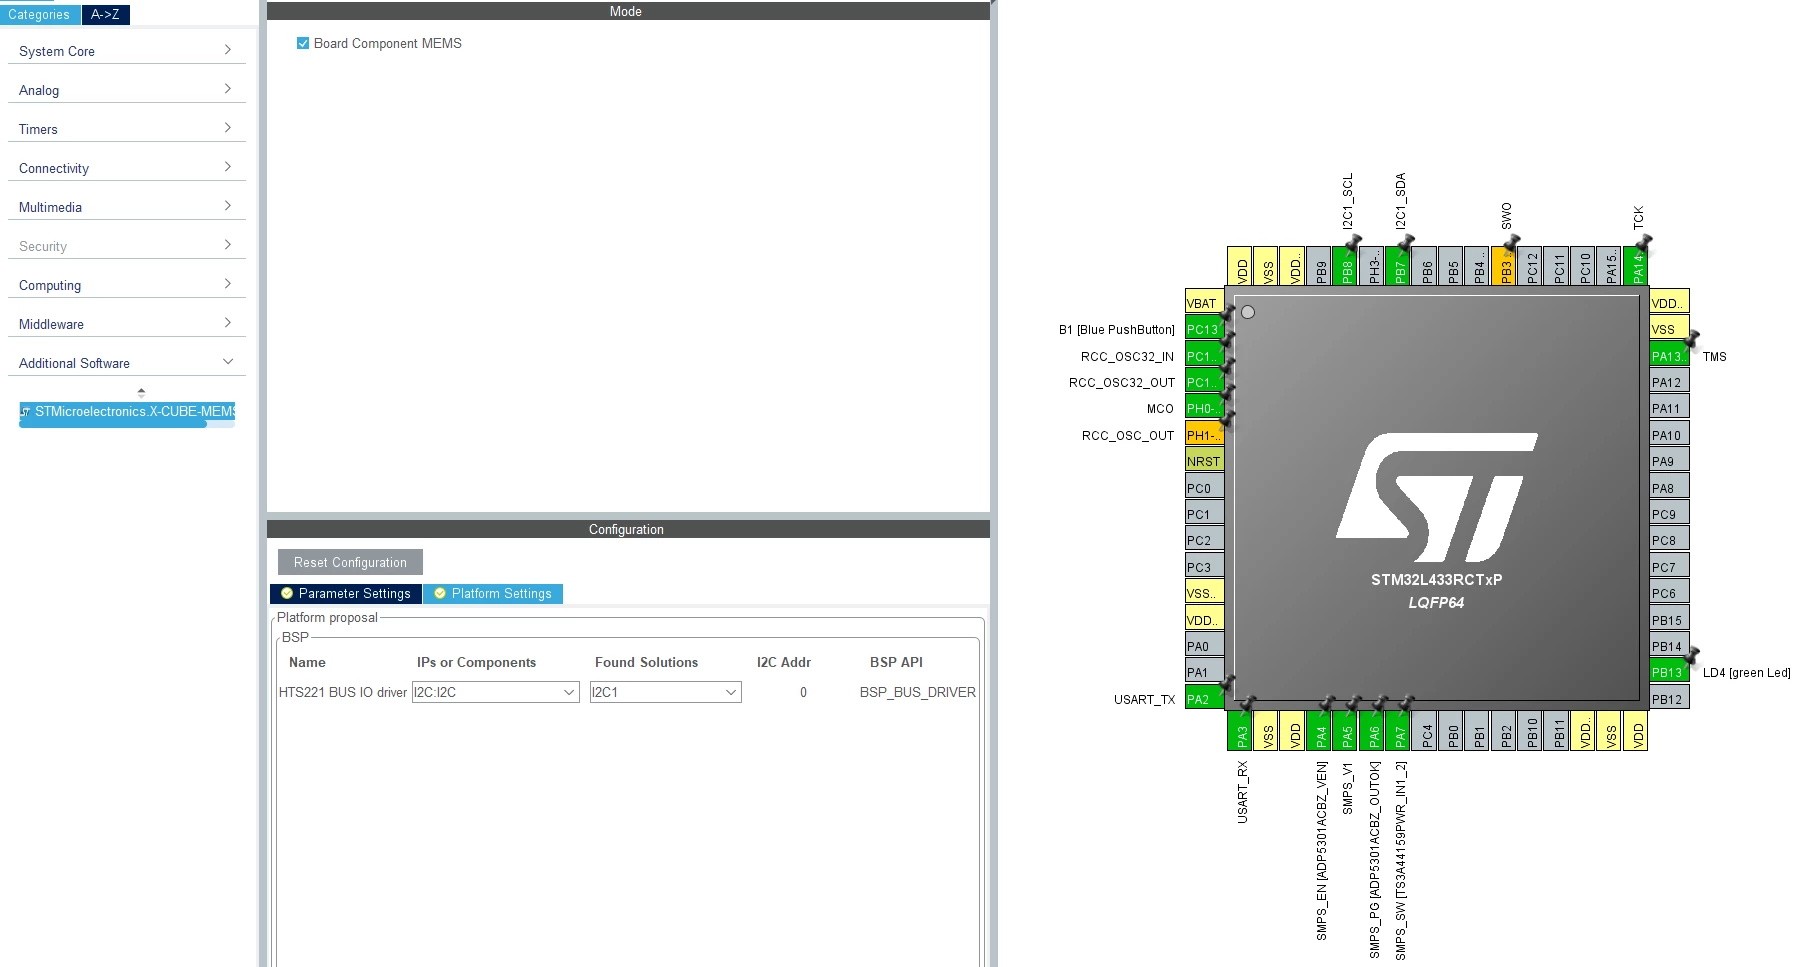Click the PA5 pin for SMPS_V1
The image size is (1801, 967).
1347,731
